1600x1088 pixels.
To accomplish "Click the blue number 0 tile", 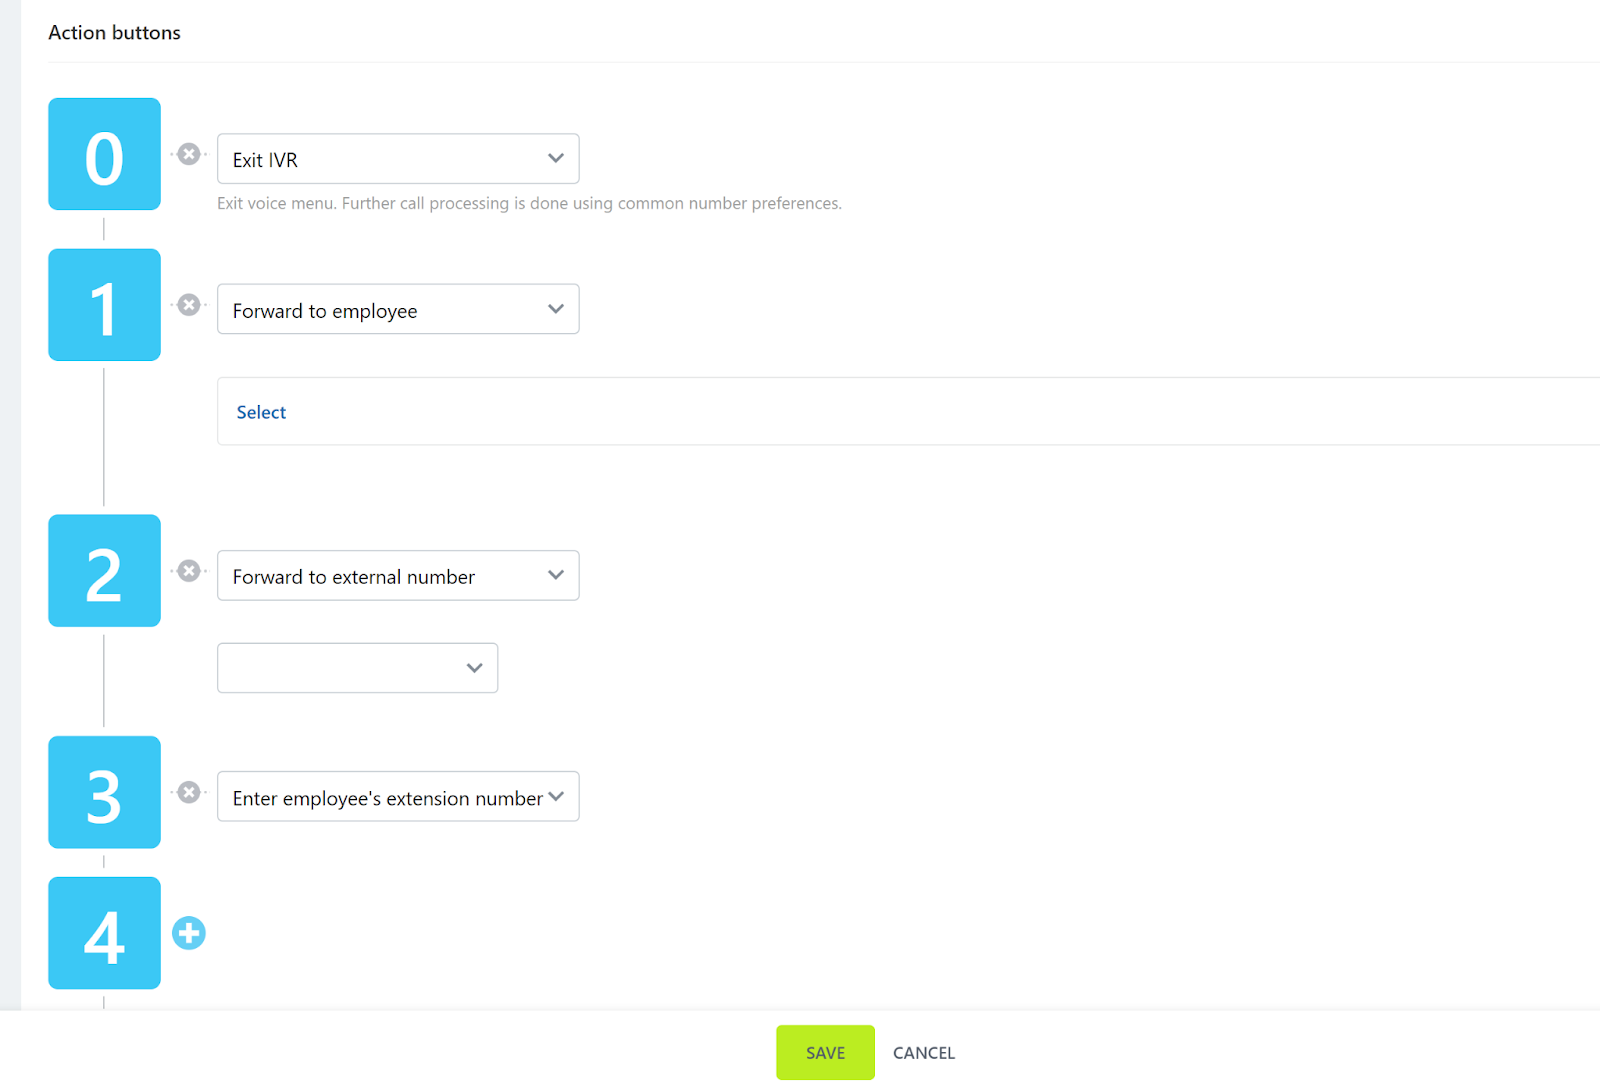I will click(104, 154).
